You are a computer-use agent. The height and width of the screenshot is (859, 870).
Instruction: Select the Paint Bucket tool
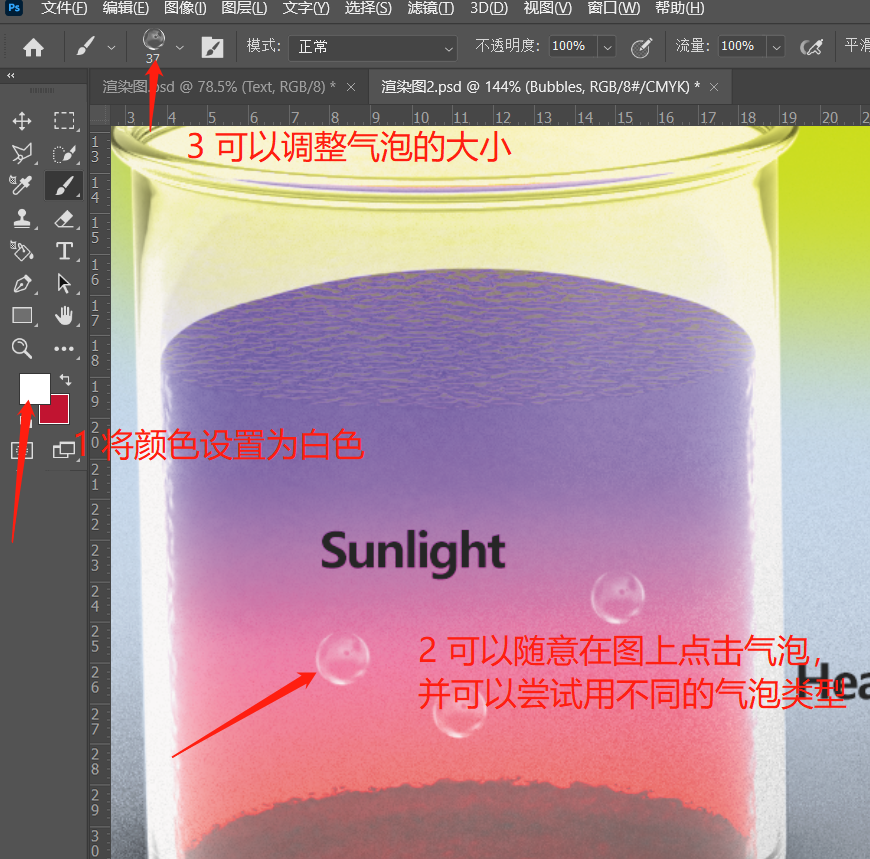coord(22,251)
